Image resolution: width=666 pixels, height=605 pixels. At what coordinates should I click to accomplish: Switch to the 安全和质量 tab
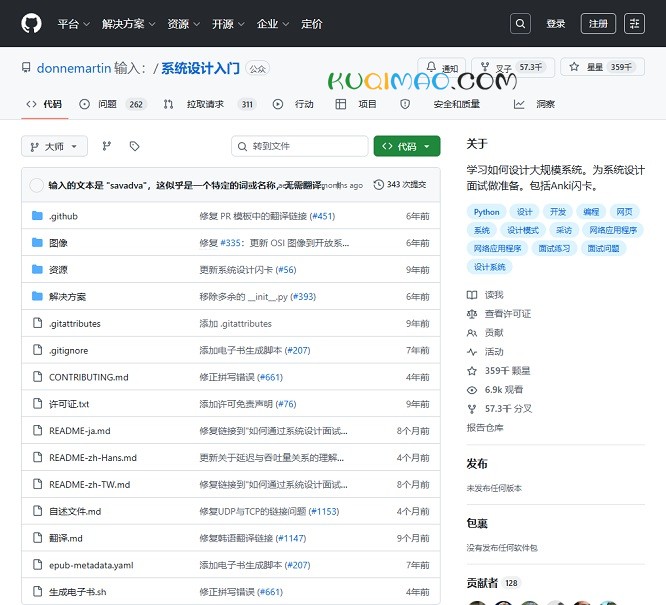(x=440, y=104)
